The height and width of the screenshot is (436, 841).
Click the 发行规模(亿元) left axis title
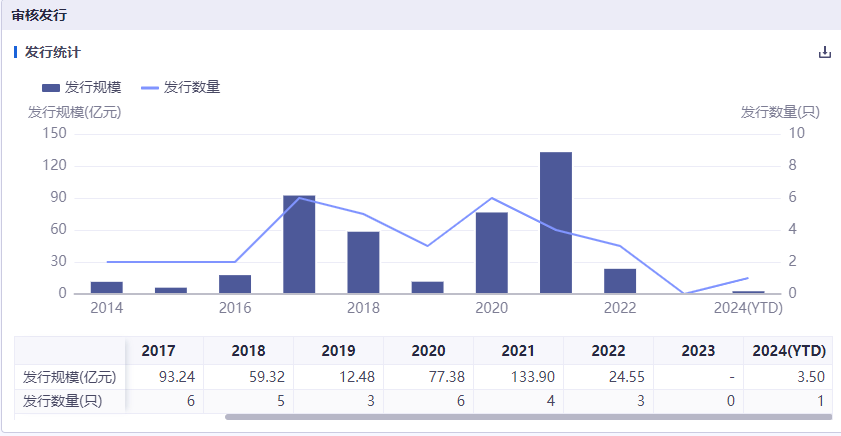click(75, 112)
